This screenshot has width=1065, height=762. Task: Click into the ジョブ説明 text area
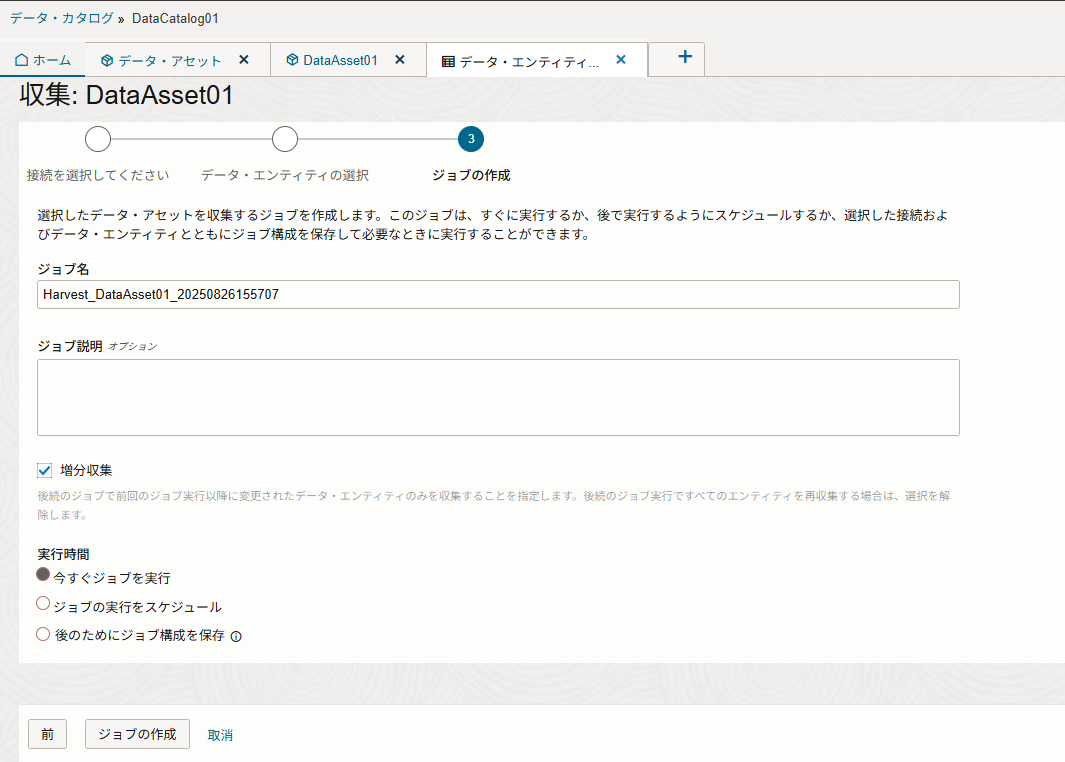(498, 397)
